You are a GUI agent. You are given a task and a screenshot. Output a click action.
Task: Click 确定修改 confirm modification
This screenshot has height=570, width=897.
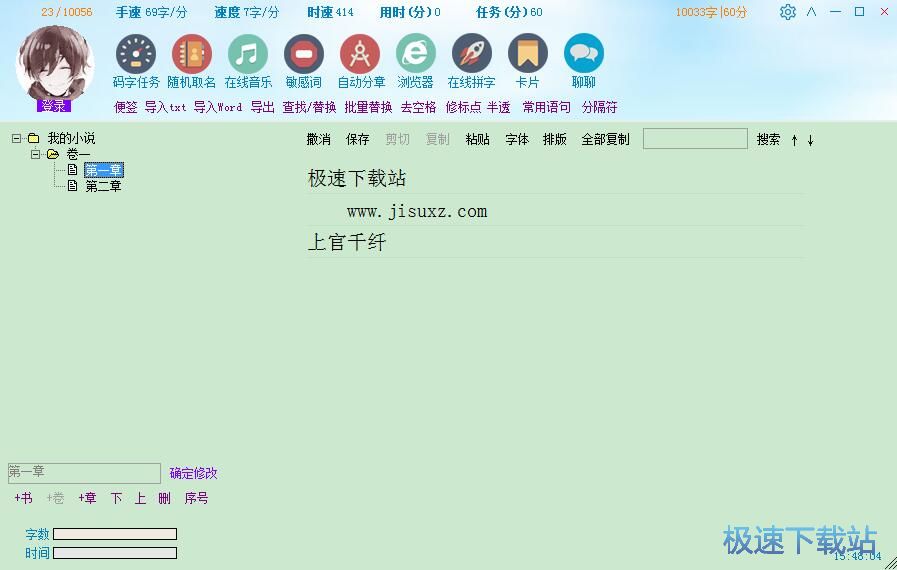pyautogui.click(x=193, y=473)
